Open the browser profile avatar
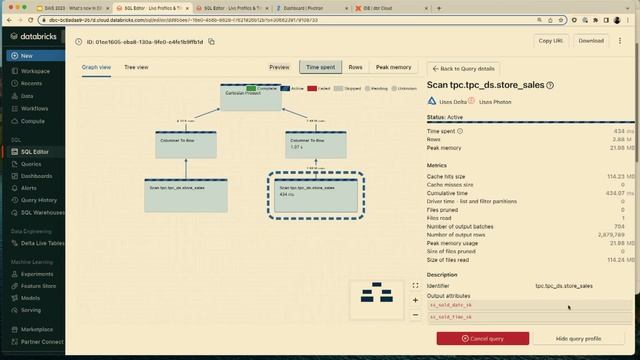The width and height of the screenshot is (640, 360). coord(617,20)
